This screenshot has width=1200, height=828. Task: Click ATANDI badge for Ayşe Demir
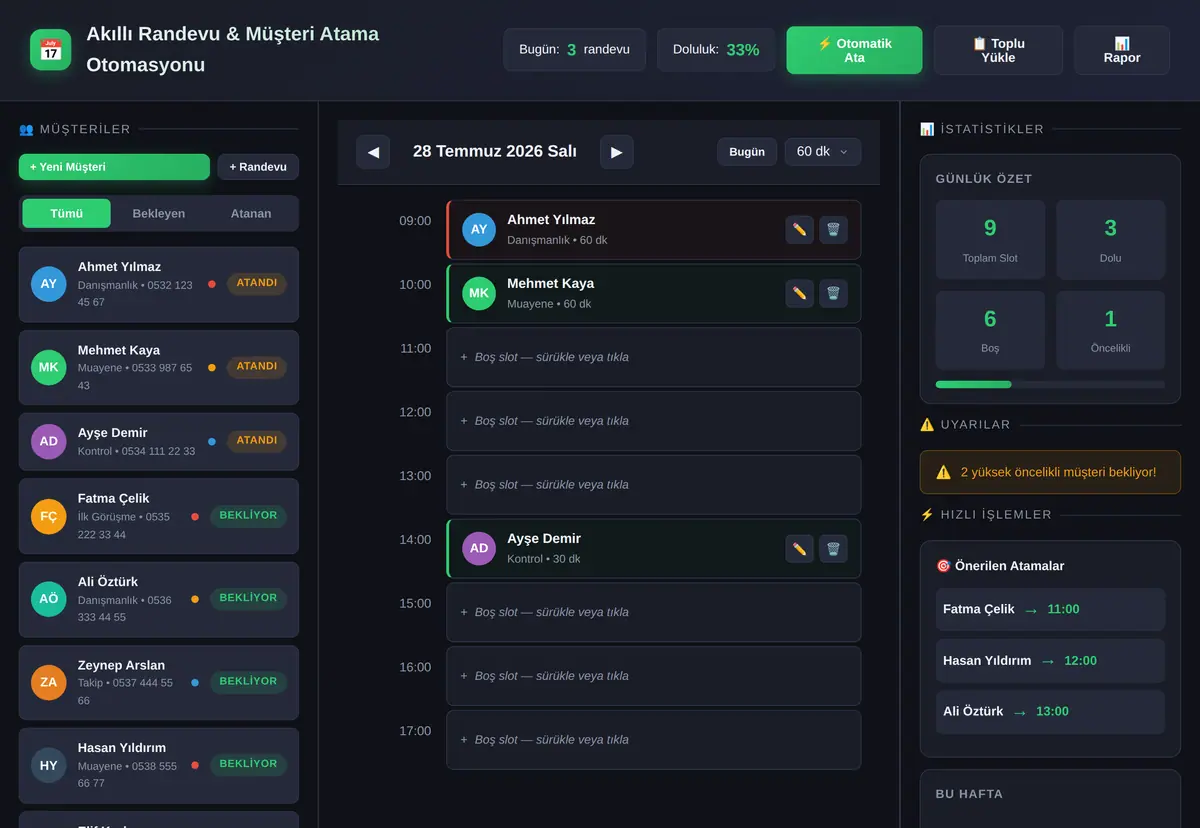[257, 441]
